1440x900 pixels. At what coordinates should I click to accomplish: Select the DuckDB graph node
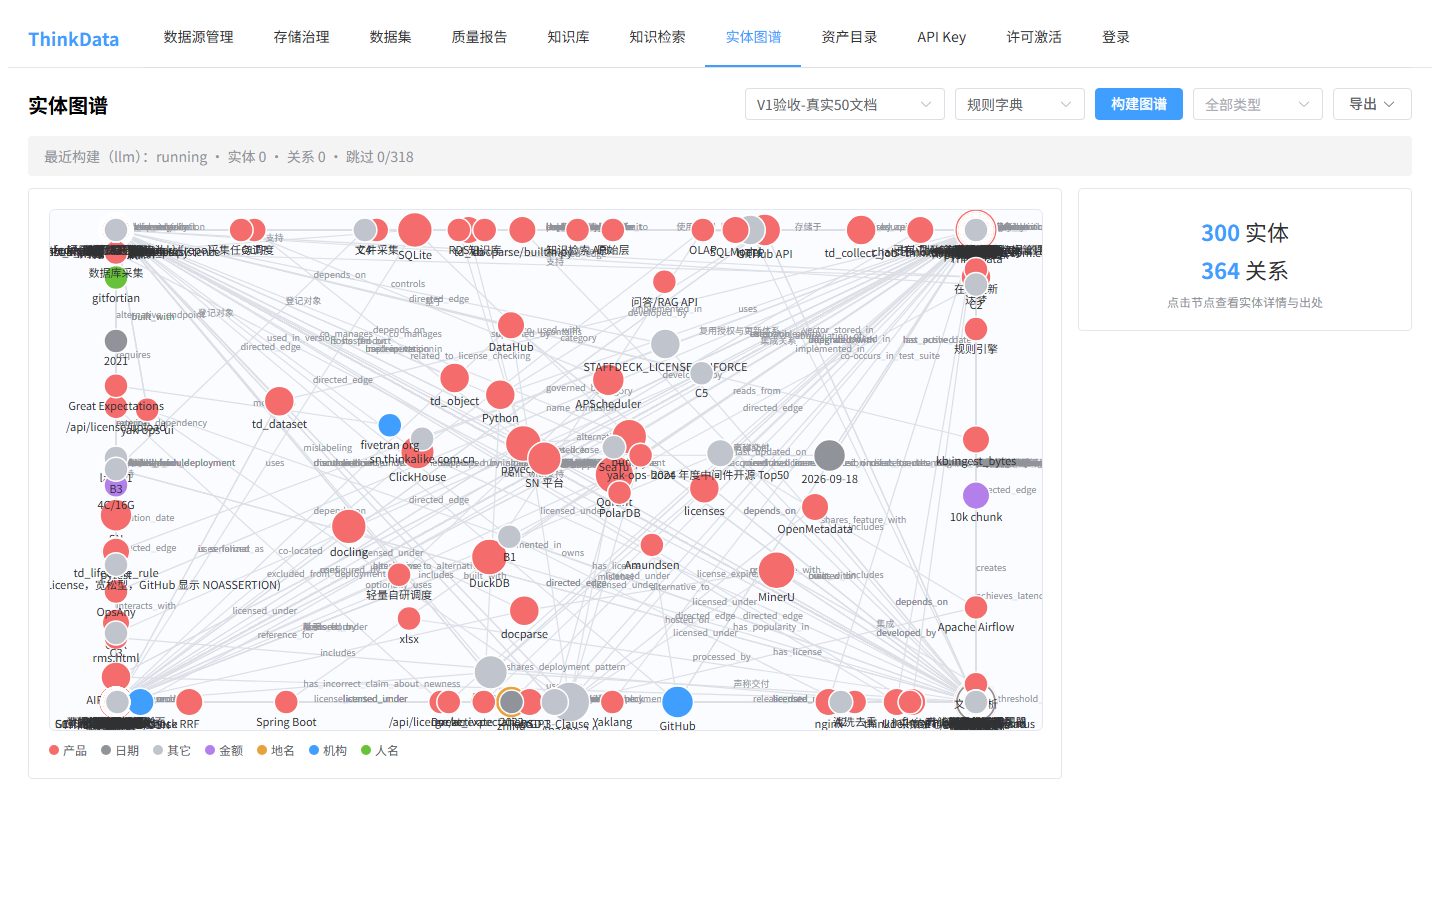[x=489, y=557]
